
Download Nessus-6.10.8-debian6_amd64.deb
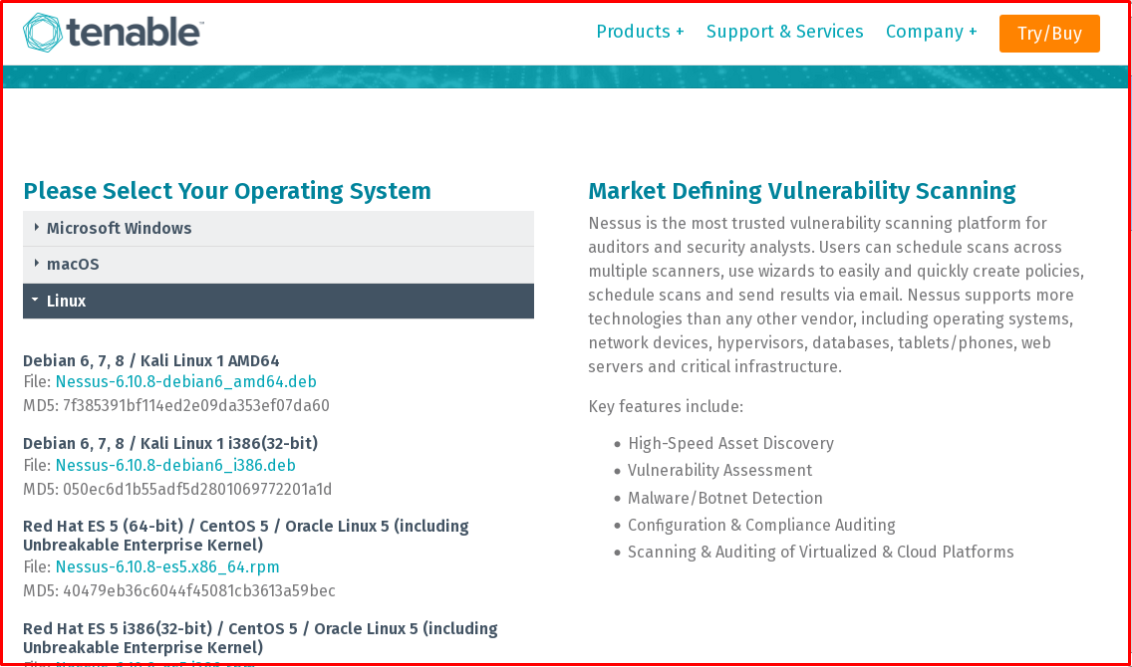[186, 382]
